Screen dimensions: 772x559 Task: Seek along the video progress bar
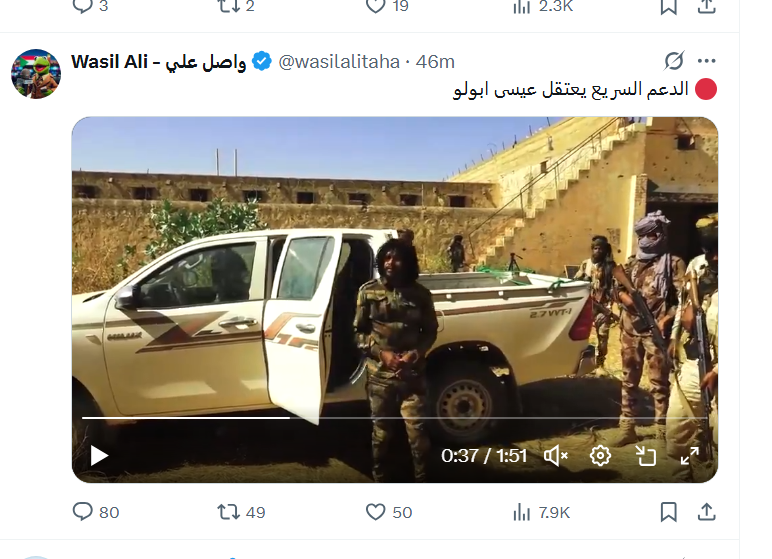[x=394, y=418]
